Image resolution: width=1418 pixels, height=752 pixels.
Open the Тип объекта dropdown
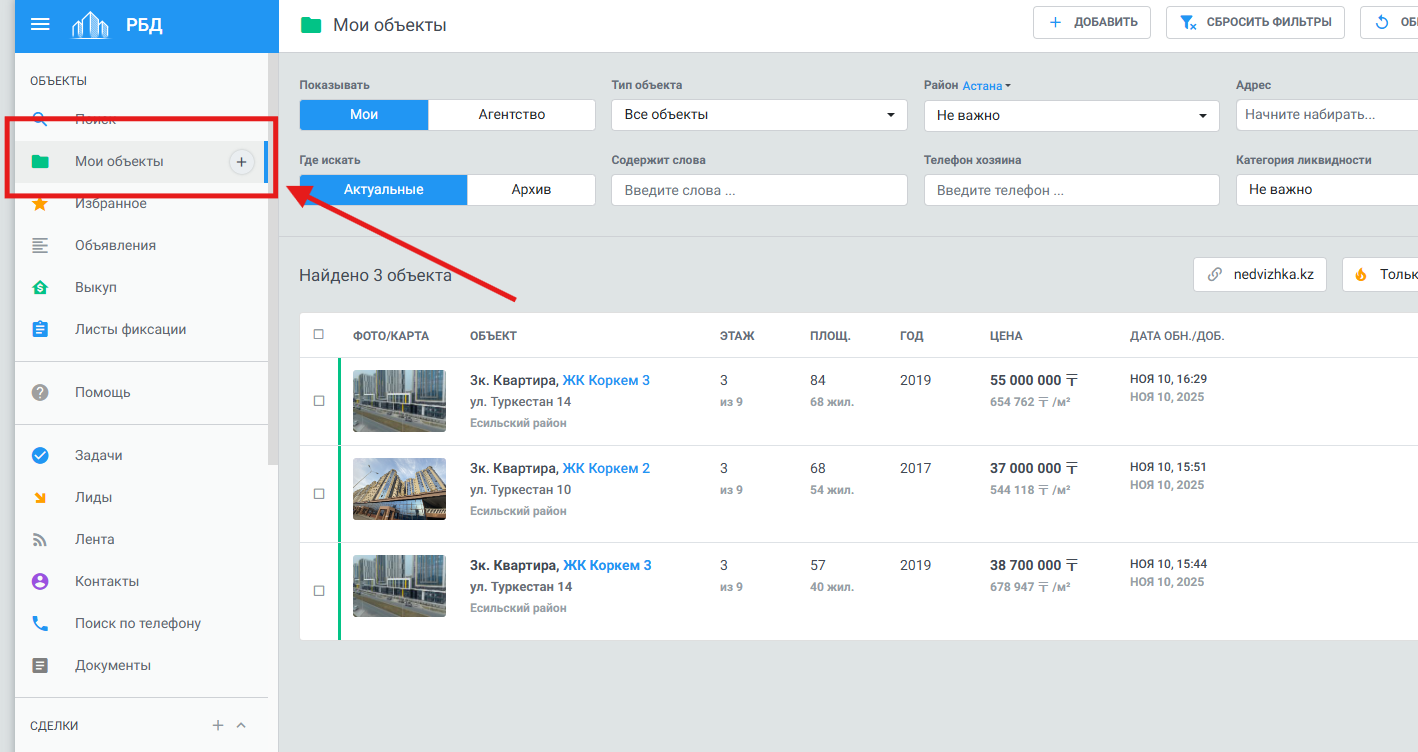click(758, 115)
